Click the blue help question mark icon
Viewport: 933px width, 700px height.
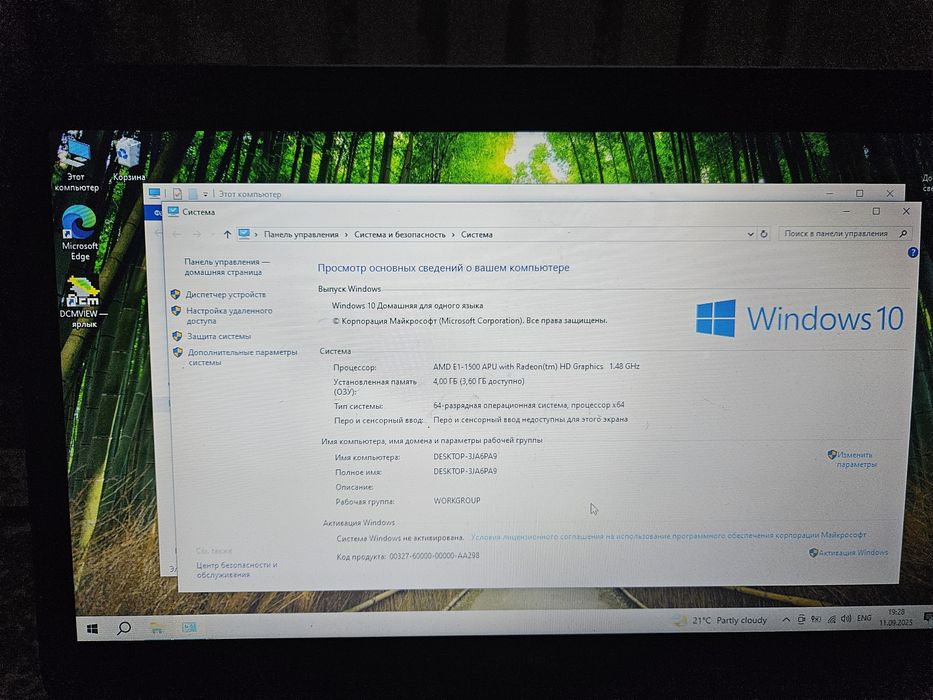tap(912, 252)
